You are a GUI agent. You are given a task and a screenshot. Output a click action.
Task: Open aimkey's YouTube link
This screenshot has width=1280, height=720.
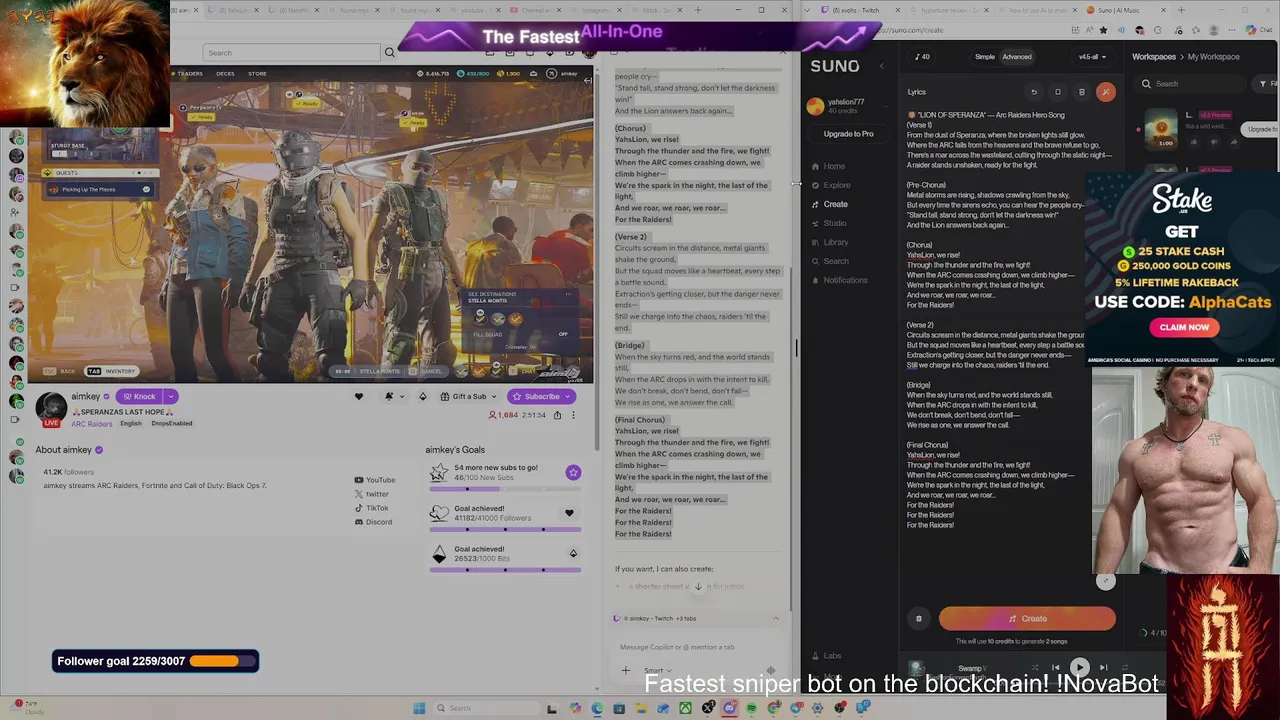(375, 480)
